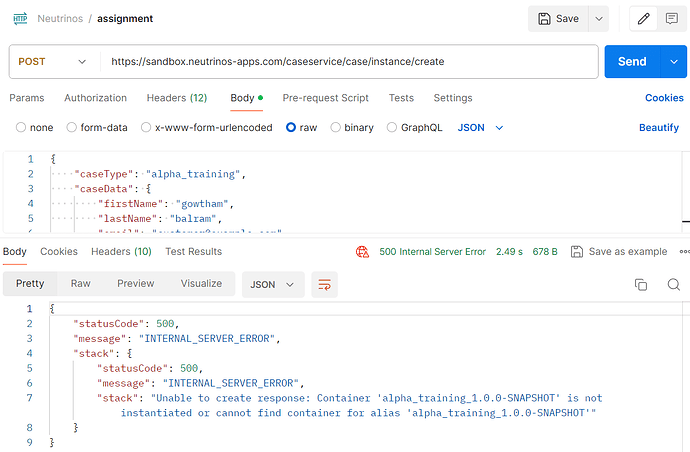This screenshot has height=452, width=690.
Task: Copy response using the copy icon
Action: (x=641, y=284)
